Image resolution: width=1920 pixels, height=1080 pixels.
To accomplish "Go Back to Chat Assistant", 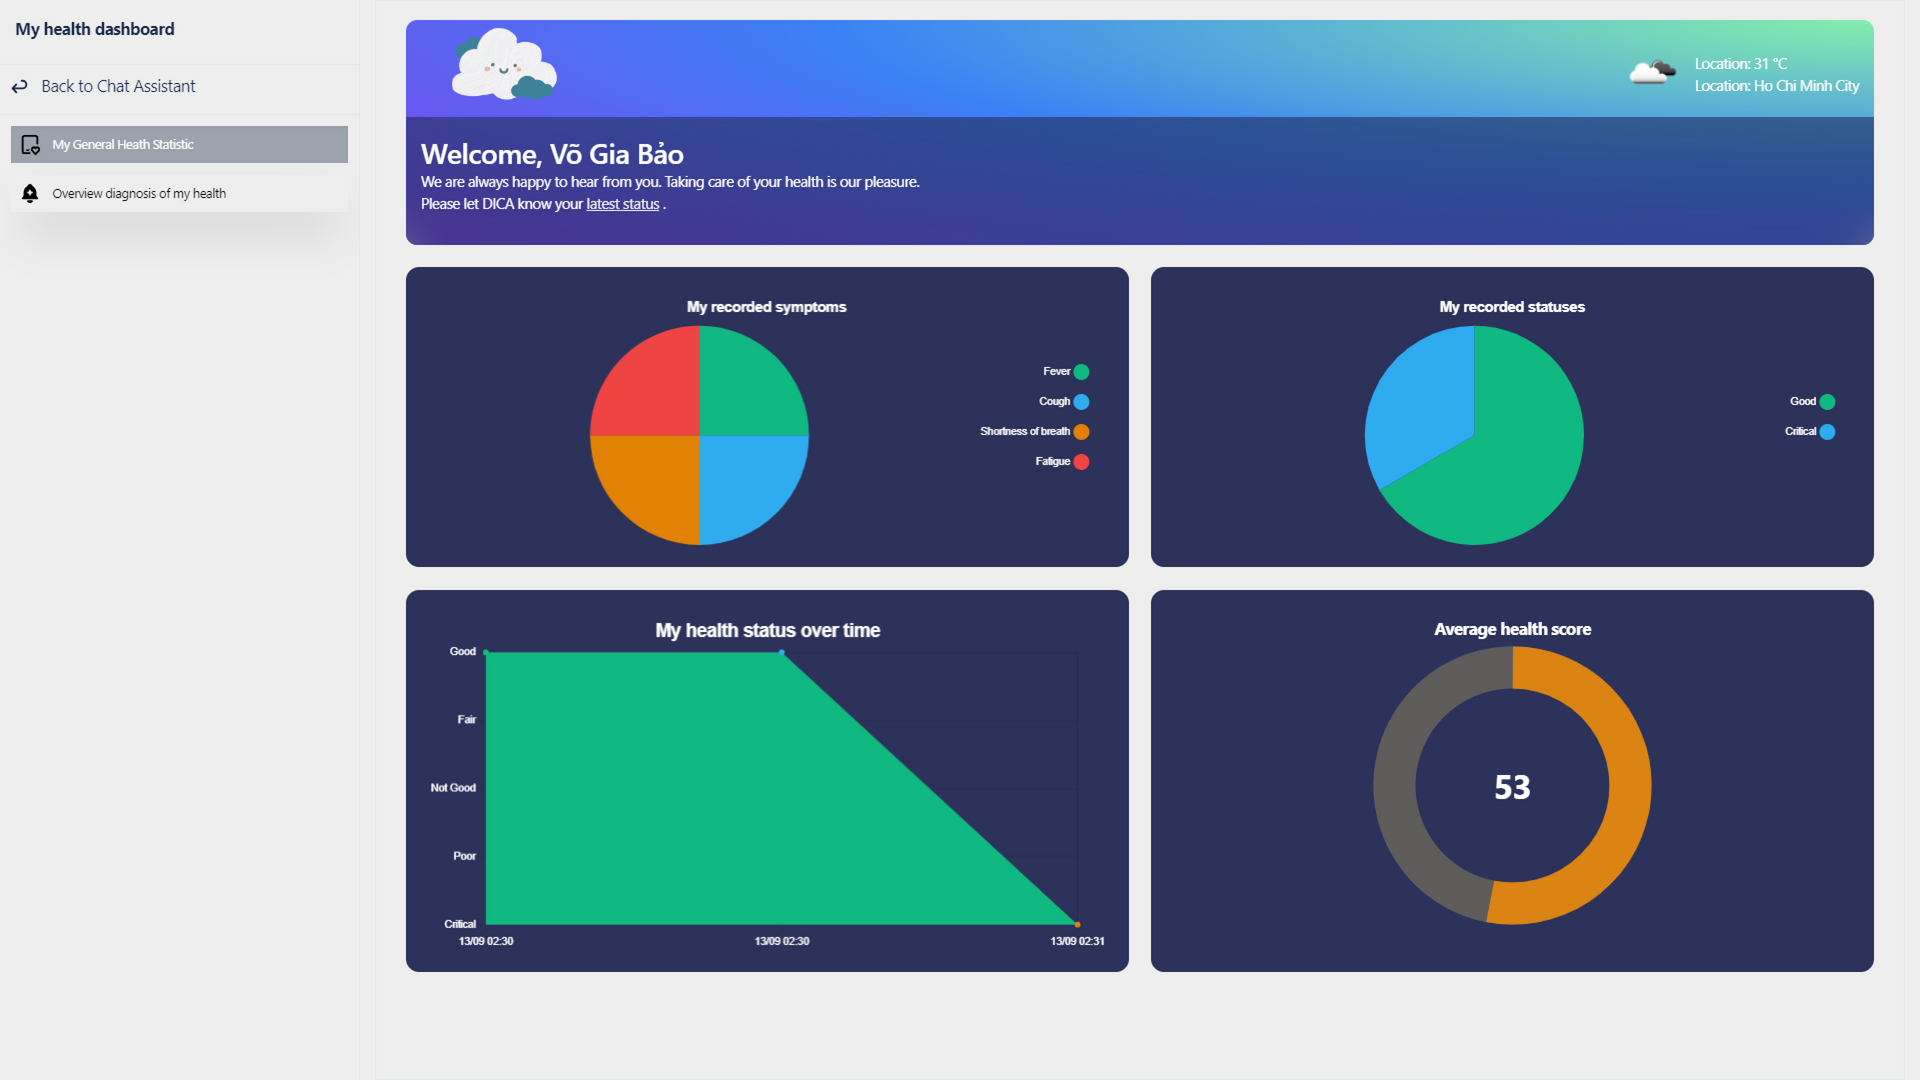I will click(x=118, y=87).
